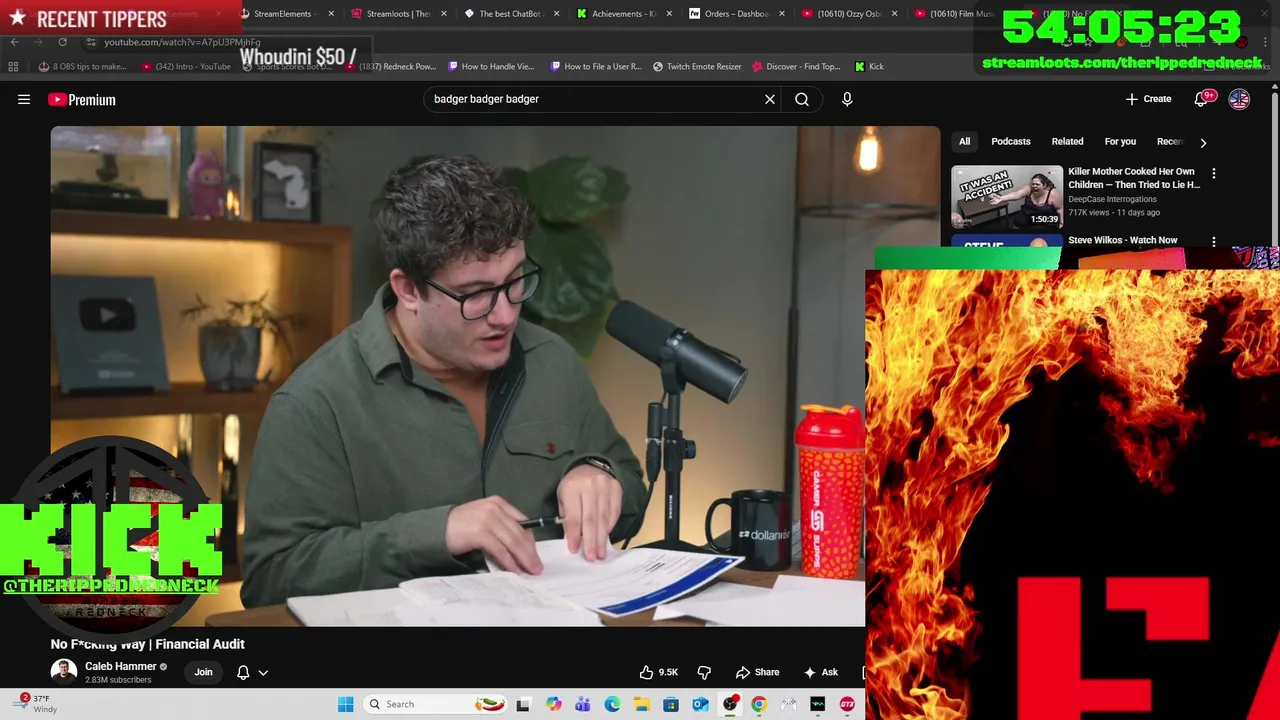Screen dimensions: 1280x720
Task: Close the Orders – Dashboard tab
Action: coord(782,14)
